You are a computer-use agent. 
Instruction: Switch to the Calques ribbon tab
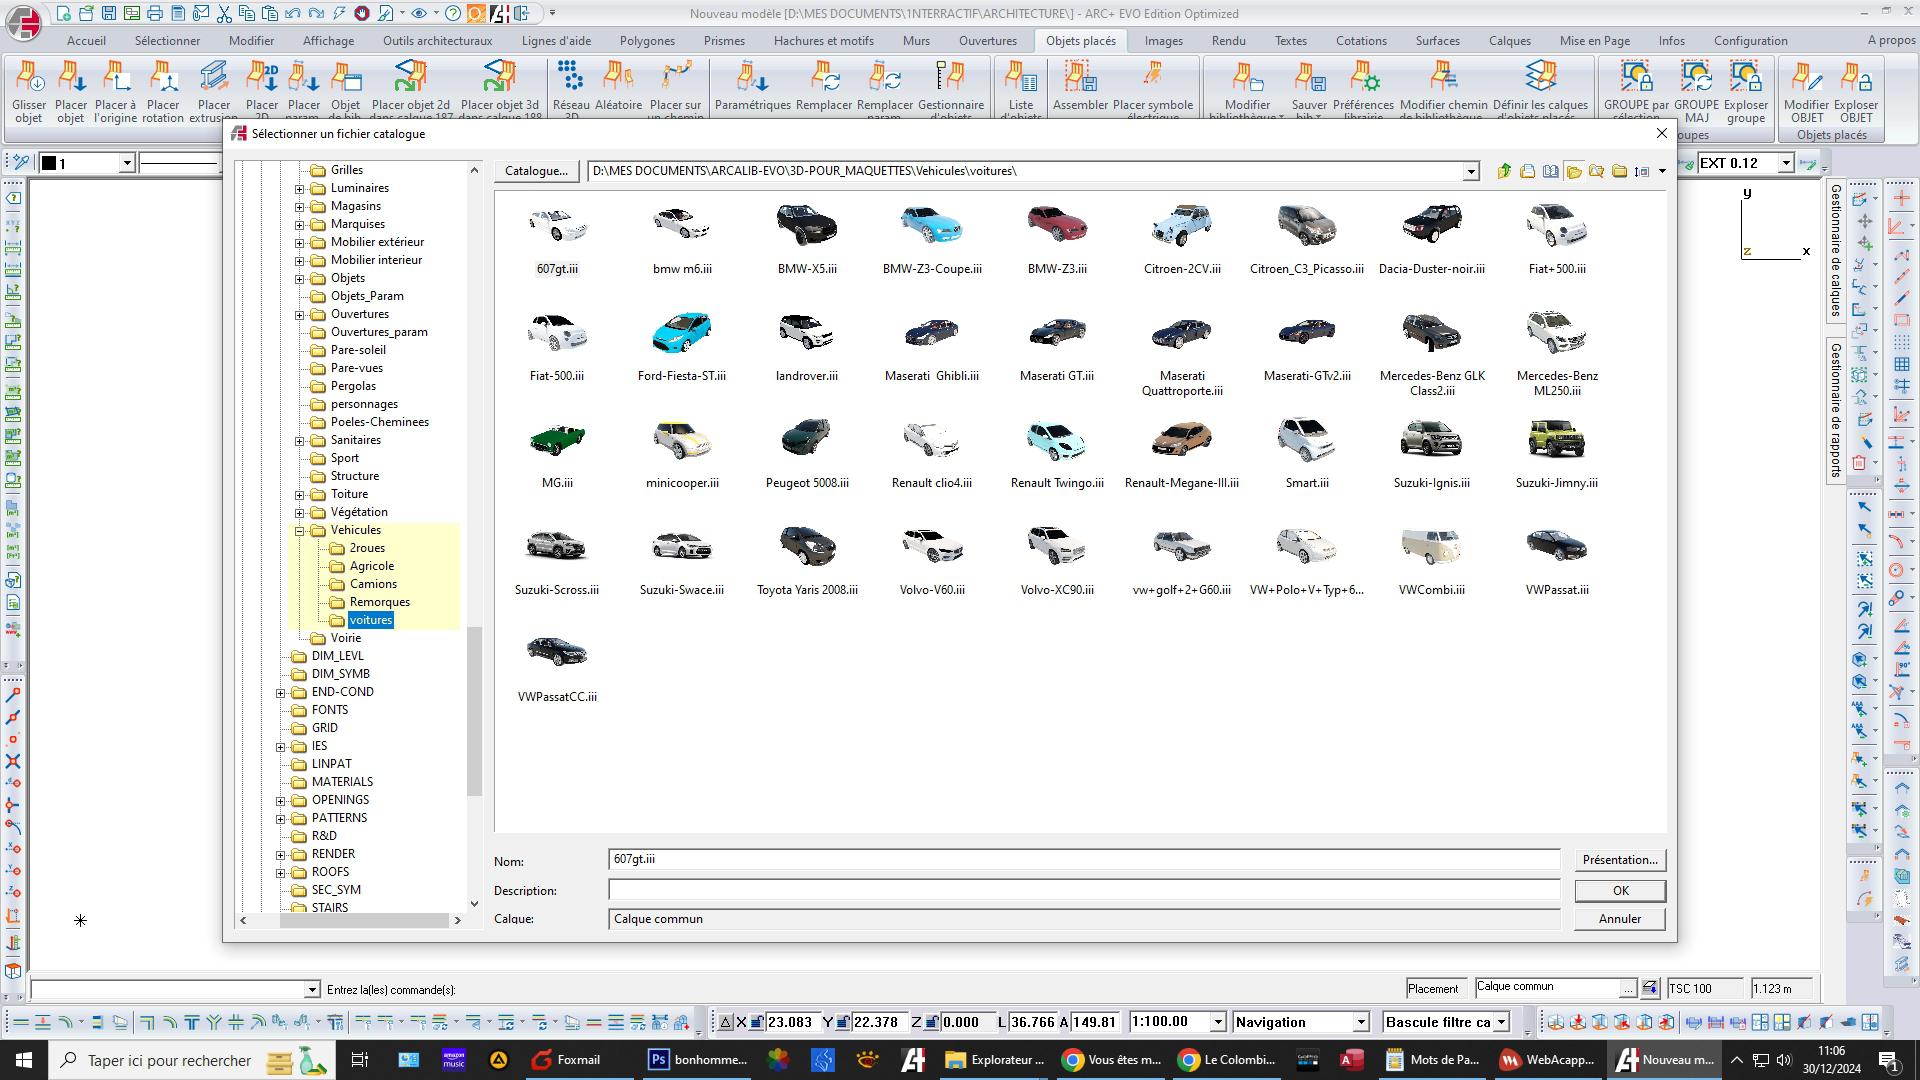pyautogui.click(x=1509, y=41)
